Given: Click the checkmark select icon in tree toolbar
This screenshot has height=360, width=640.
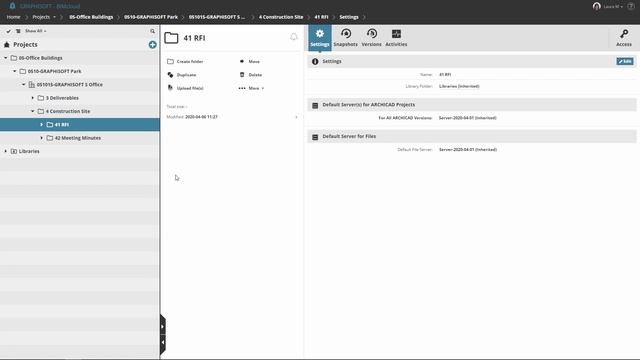Looking at the screenshot, I should click(x=9, y=31).
